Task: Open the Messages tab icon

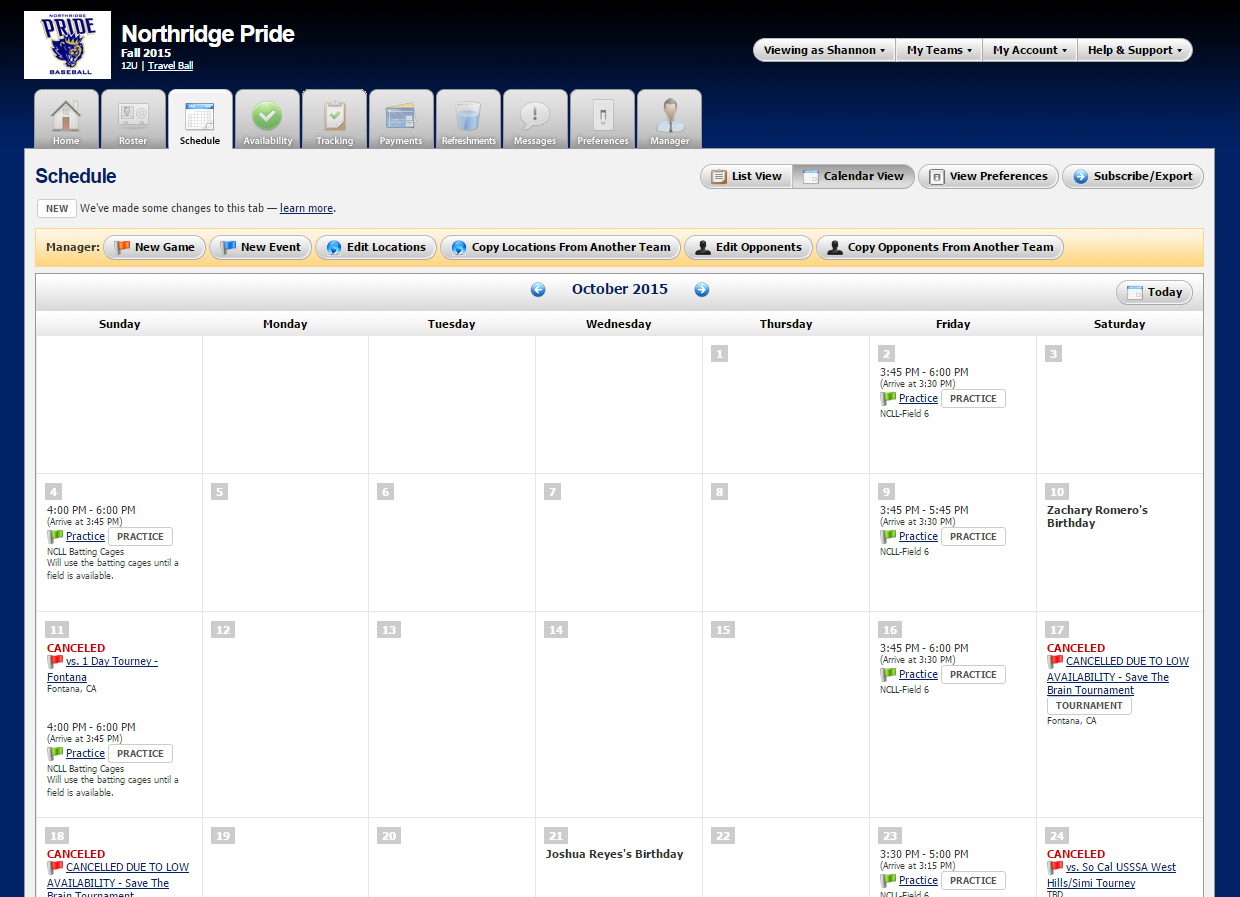Action: pyautogui.click(x=535, y=120)
